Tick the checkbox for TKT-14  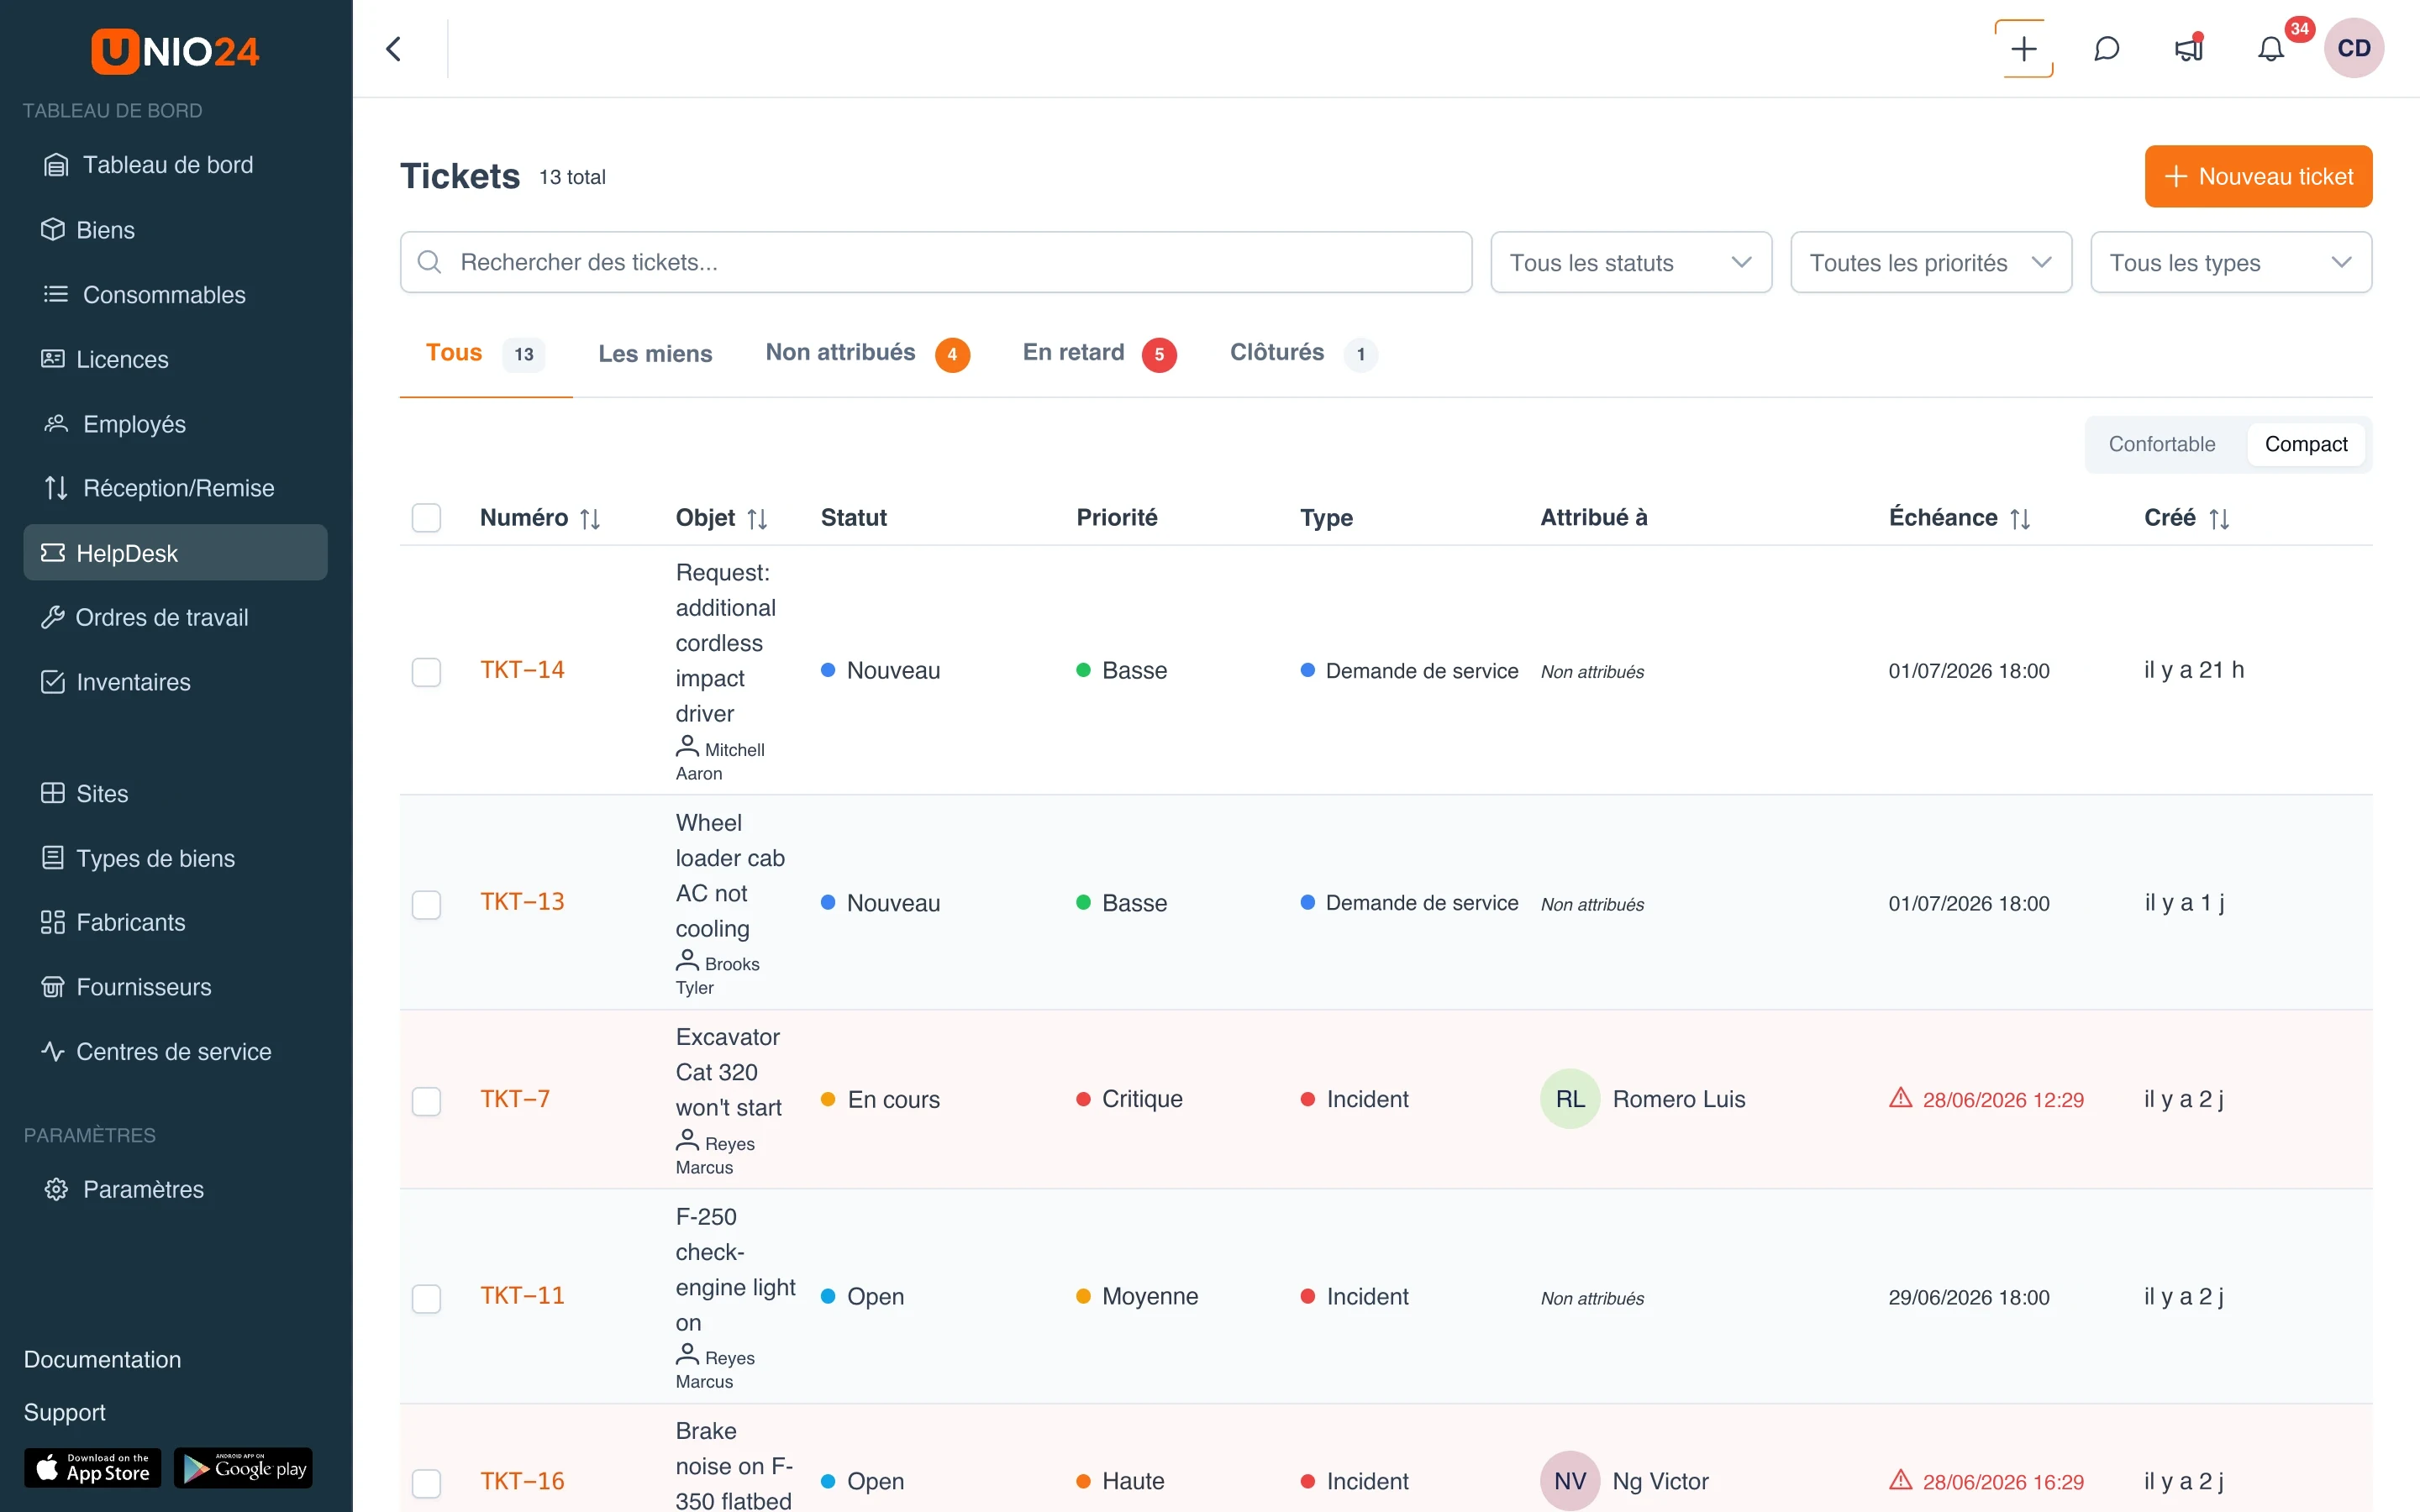click(426, 670)
